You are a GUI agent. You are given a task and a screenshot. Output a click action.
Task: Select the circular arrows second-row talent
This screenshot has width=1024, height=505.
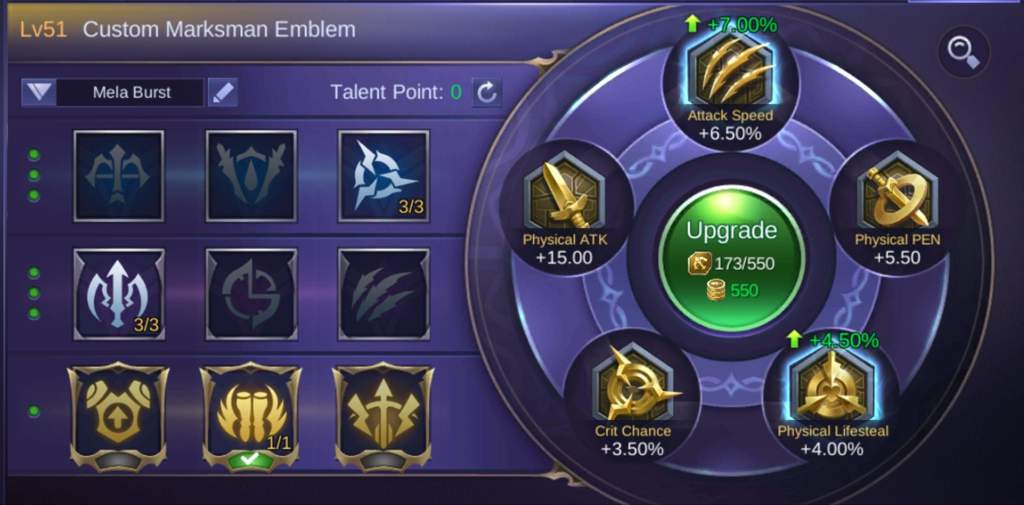251,294
